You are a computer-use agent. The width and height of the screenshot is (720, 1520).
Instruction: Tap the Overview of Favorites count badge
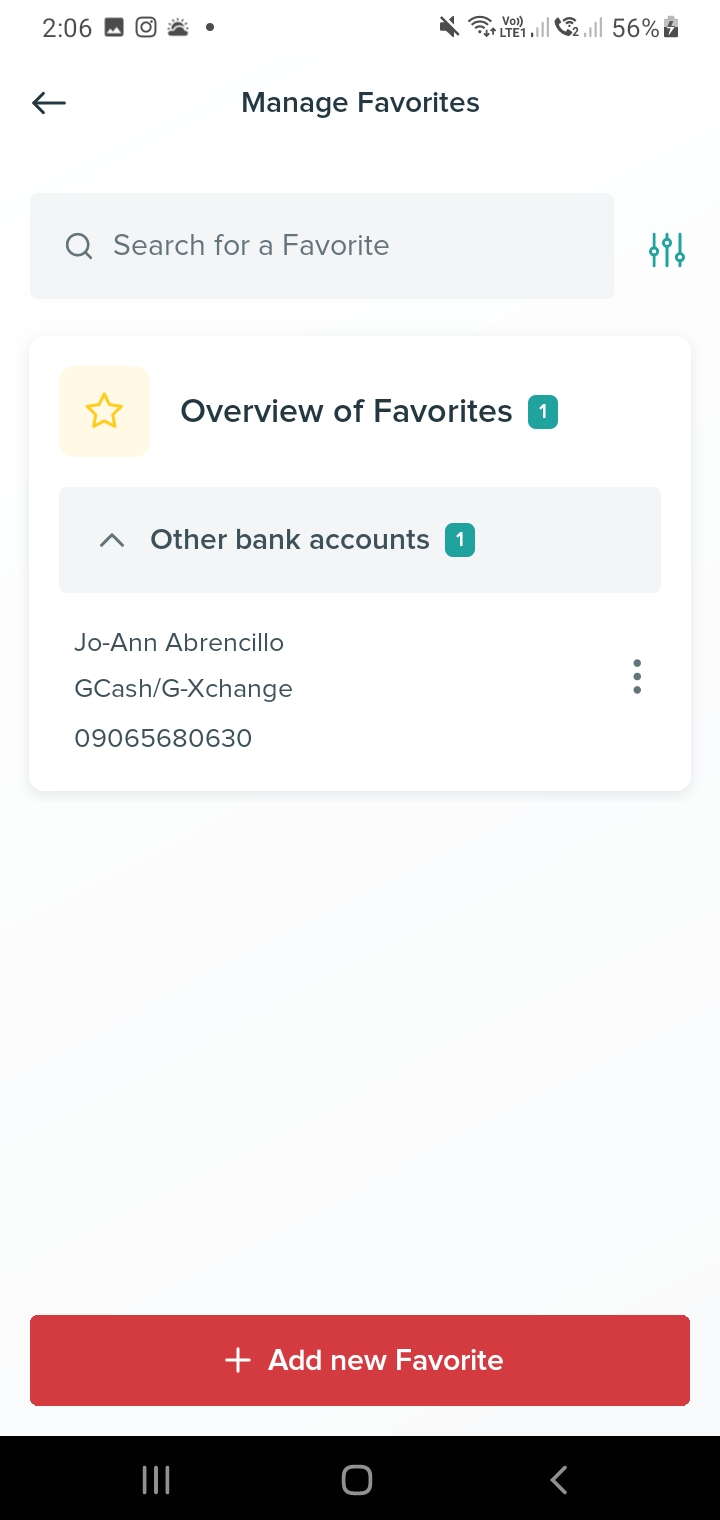543,411
